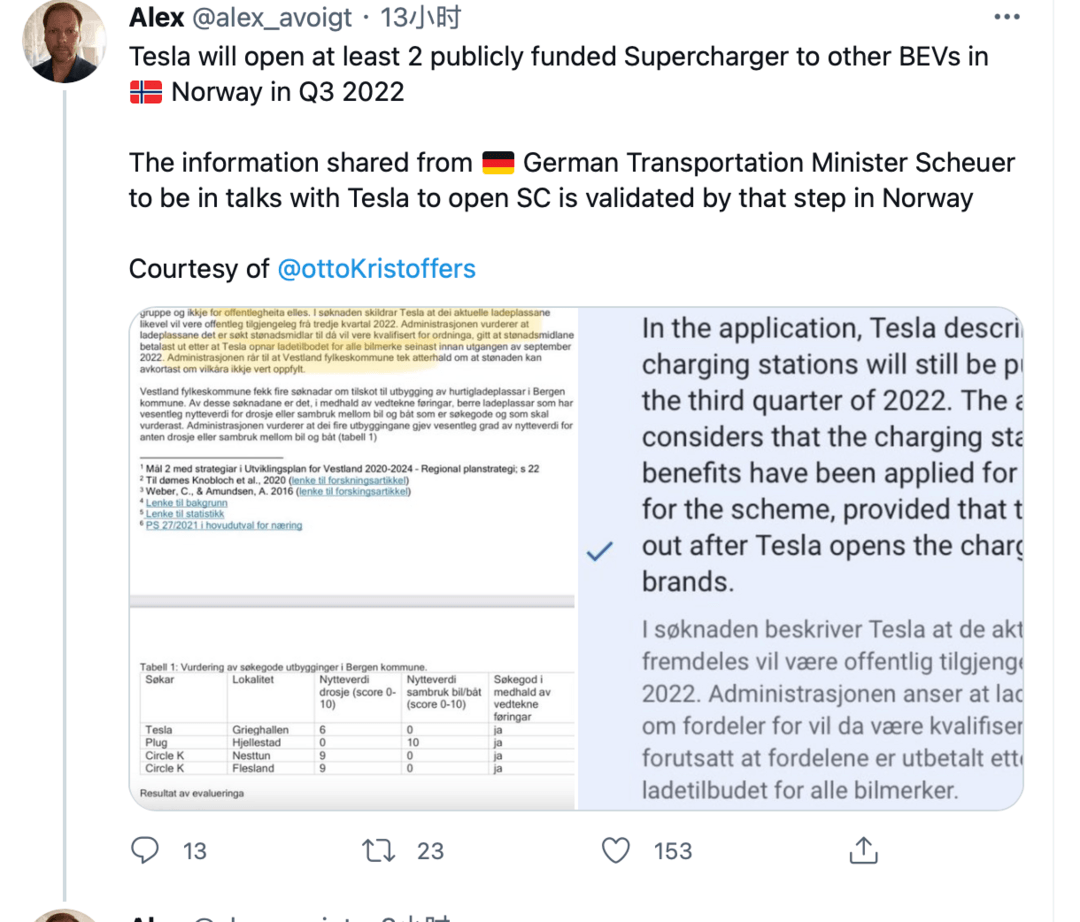This screenshot has height=922, width=1080.
Task: Click the like count 153
Action: (x=673, y=851)
